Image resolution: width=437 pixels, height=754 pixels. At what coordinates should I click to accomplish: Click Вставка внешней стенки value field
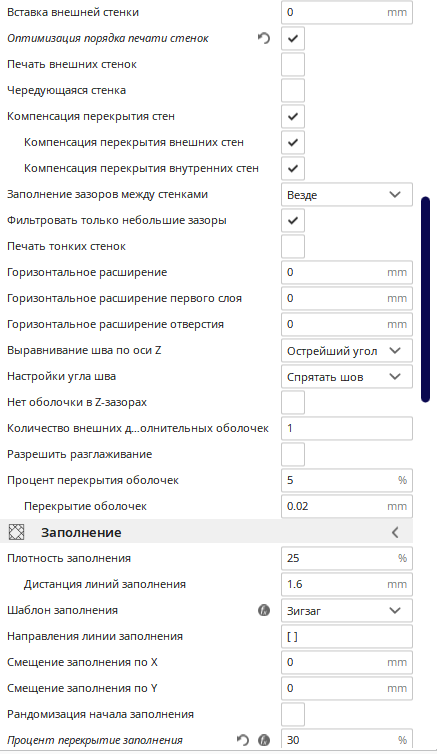click(347, 12)
